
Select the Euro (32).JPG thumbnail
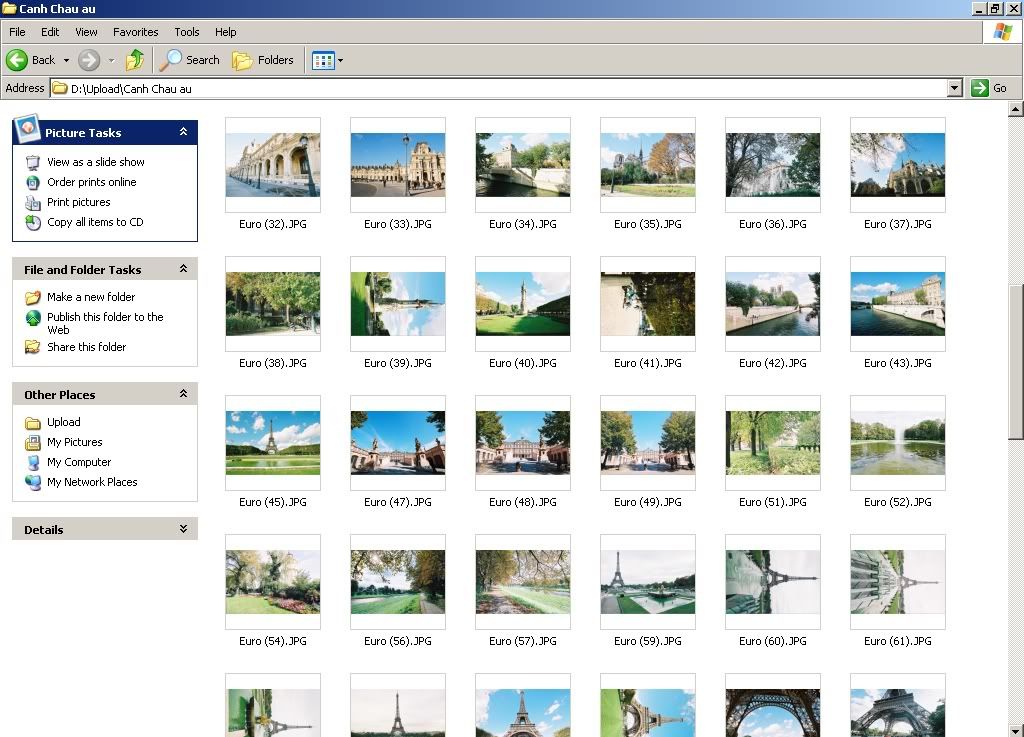272,165
